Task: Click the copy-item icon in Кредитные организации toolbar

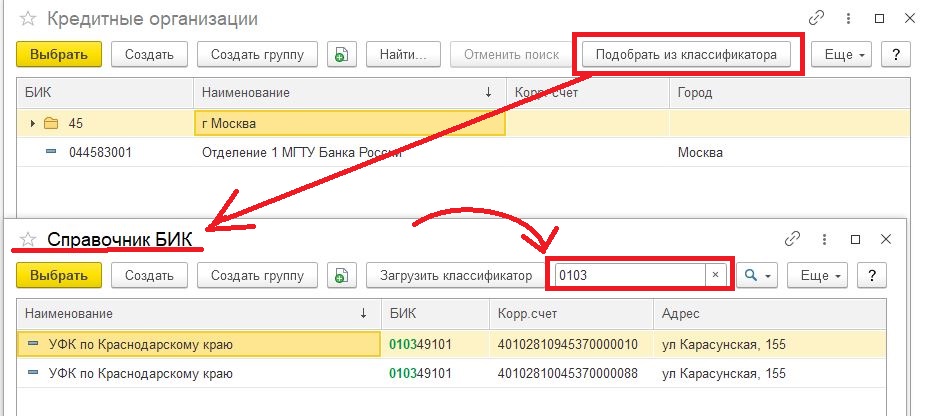Action: [x=341, y=54]
